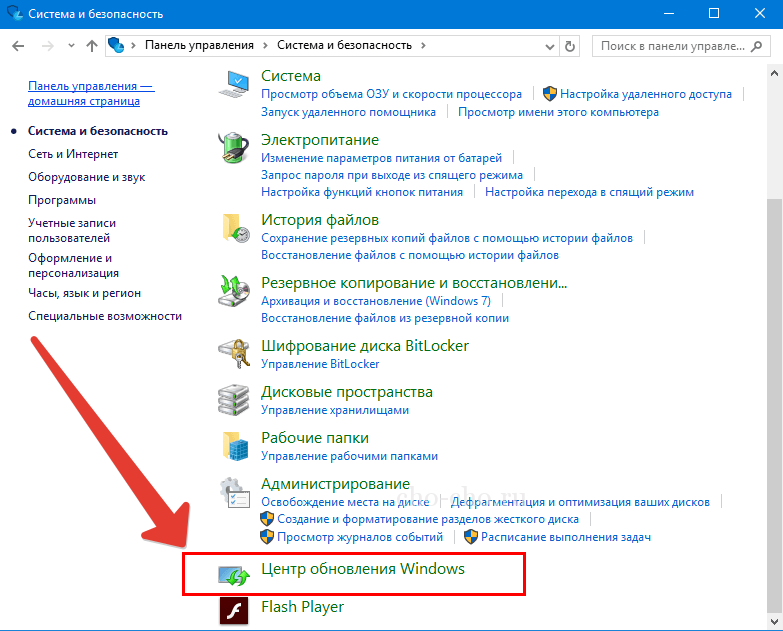Open the Электропитание battery icon
Screen dimensions: 783x631
233,148
